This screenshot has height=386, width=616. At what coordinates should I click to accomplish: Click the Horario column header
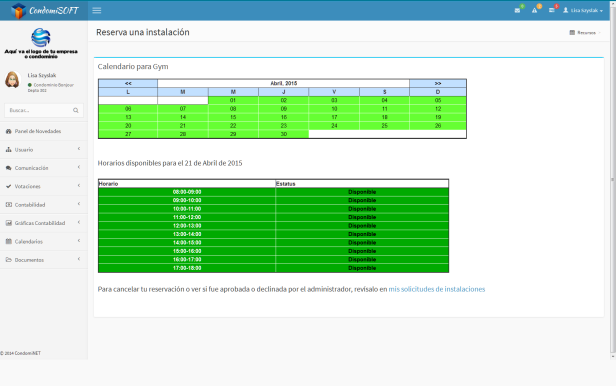187,184
